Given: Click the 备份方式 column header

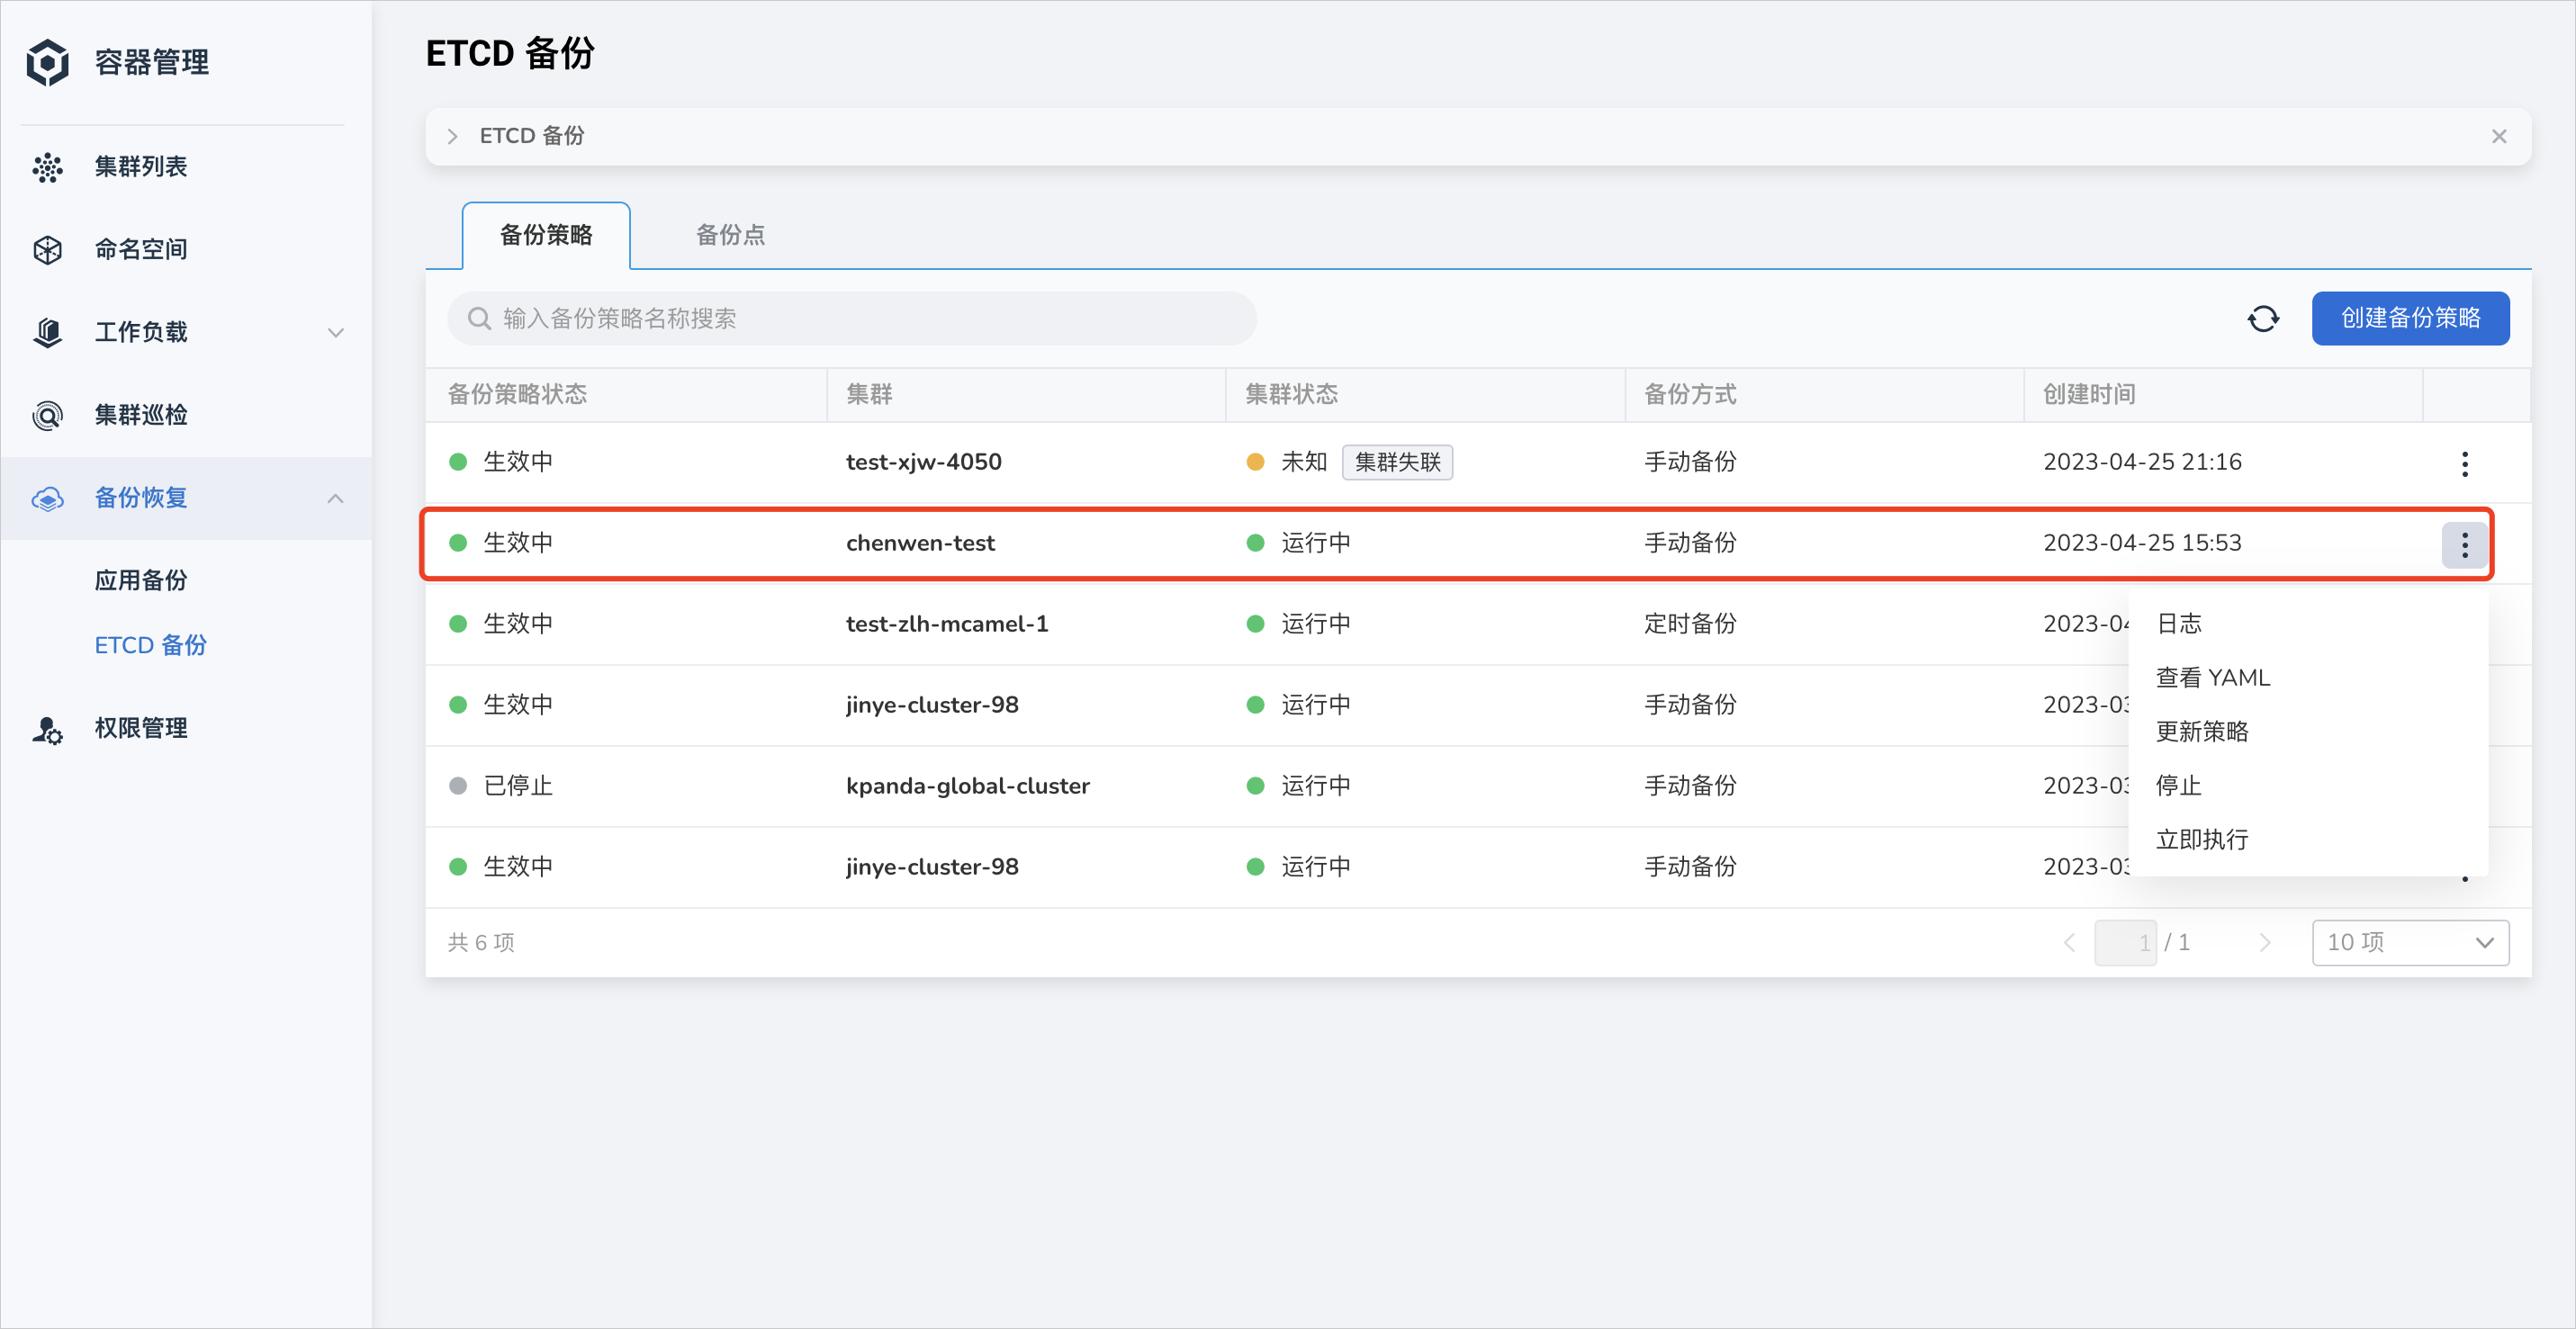Looking at the screenshot, I should (1690, 395).
